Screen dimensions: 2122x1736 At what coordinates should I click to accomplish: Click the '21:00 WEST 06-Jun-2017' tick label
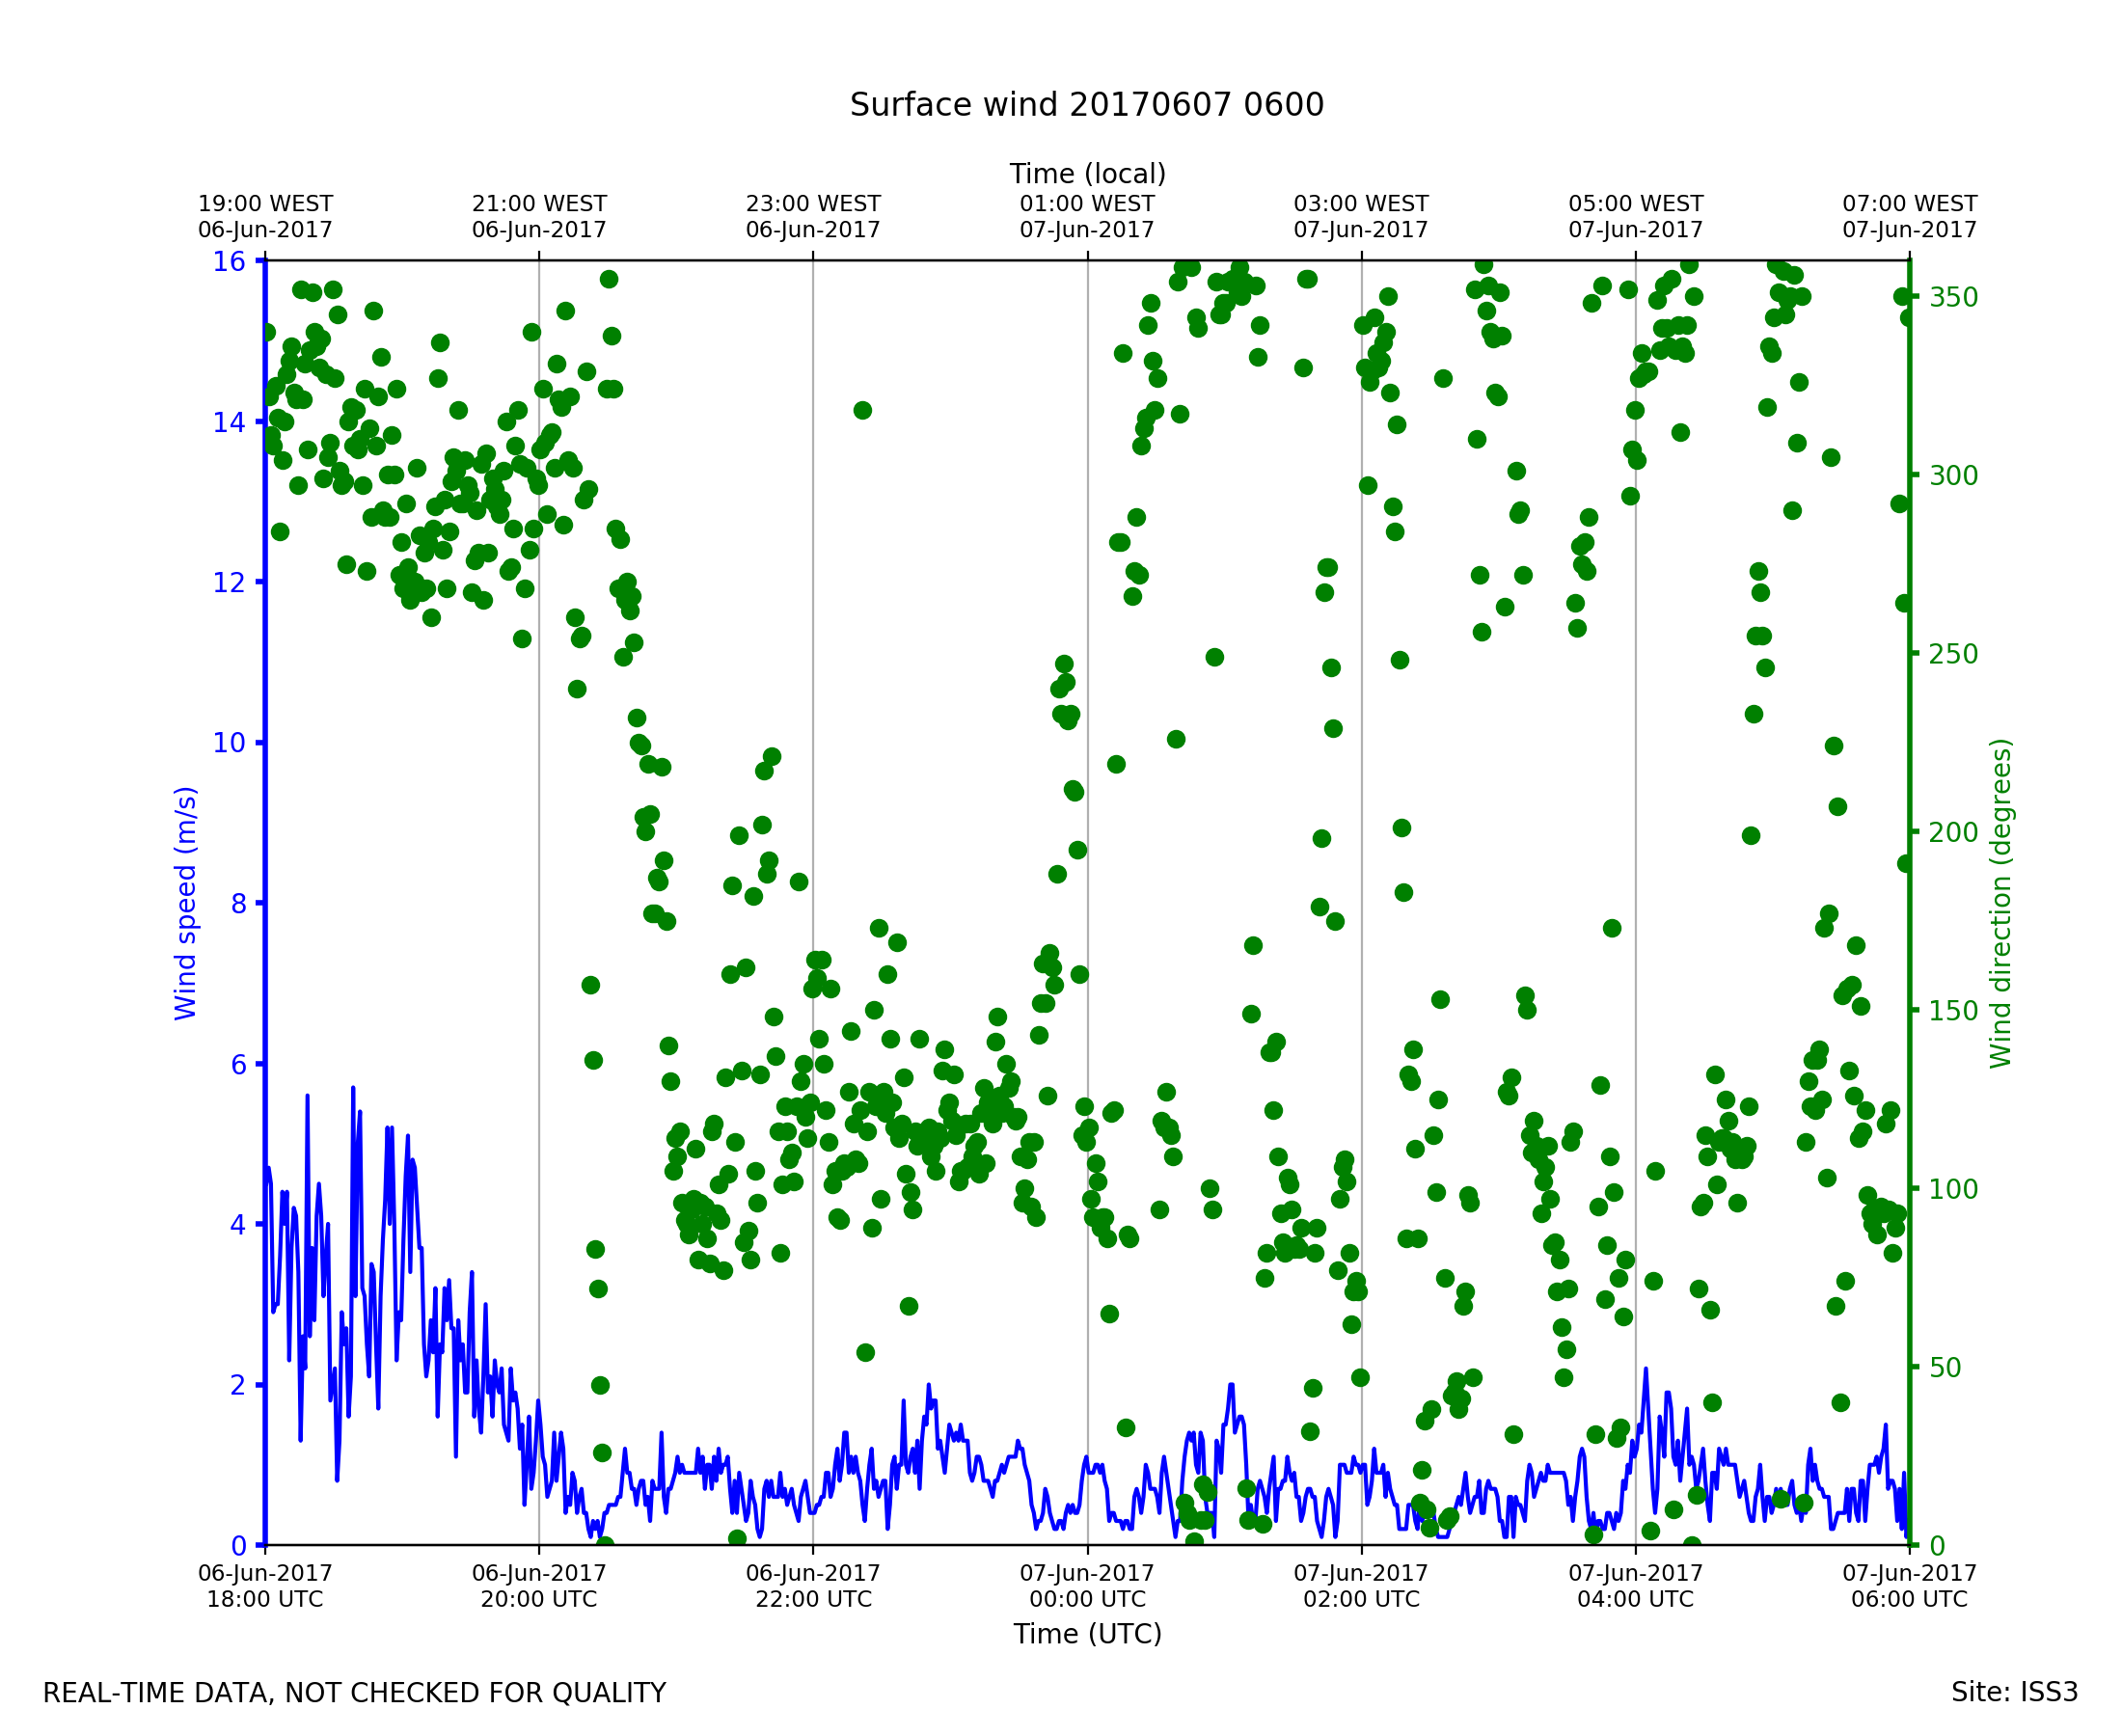coord(539,217)
